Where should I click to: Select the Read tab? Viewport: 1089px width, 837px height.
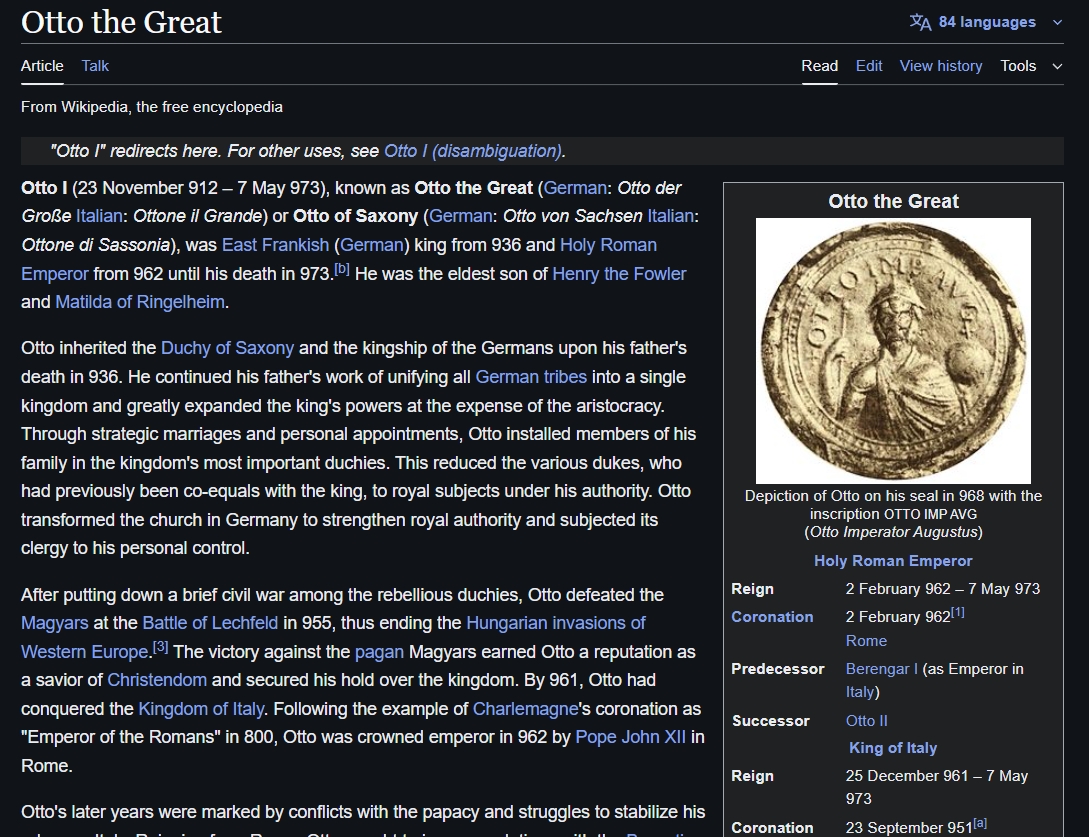pyautogui.click(x=820, y=66)
